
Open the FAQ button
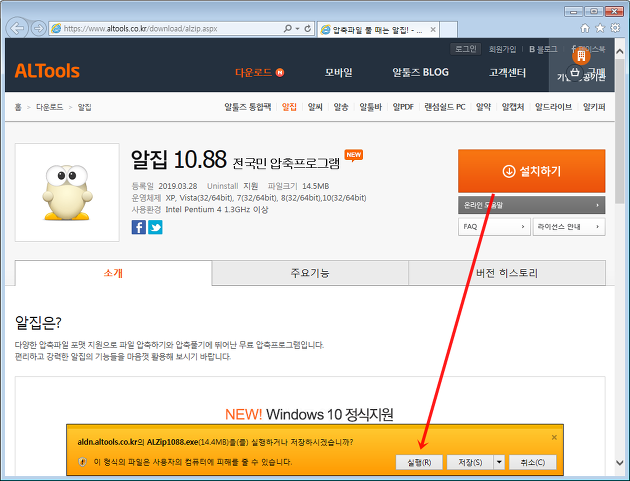coord(494,227)
